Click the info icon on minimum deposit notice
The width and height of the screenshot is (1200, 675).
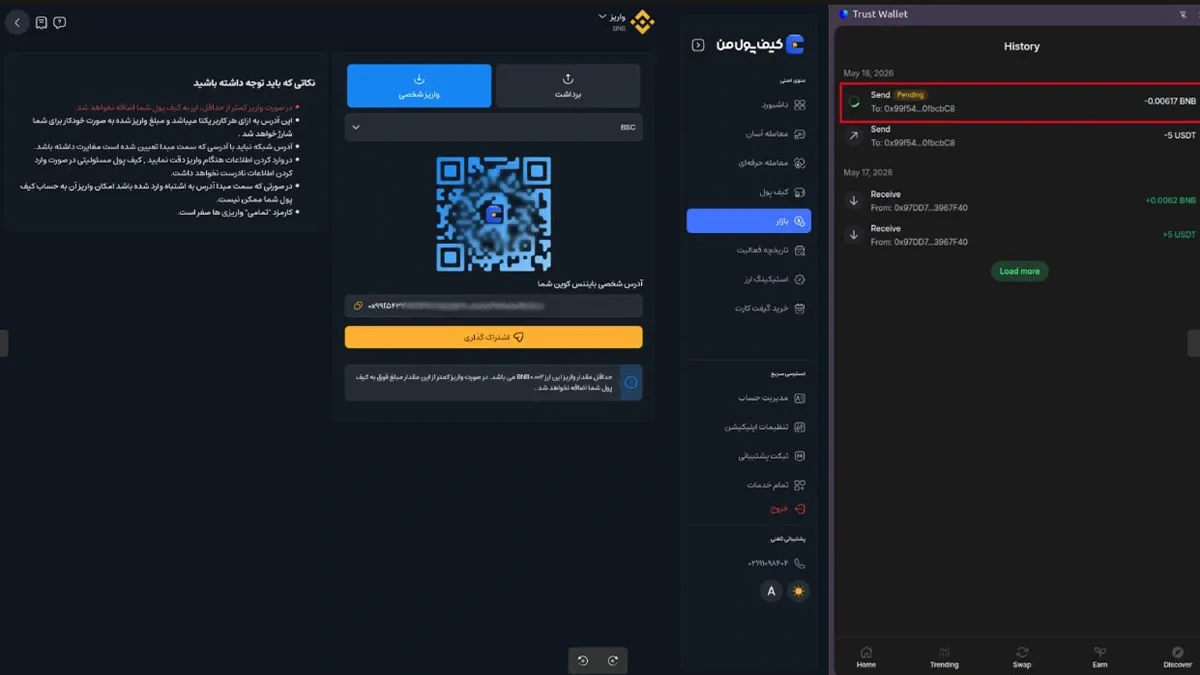pos(631,382)
